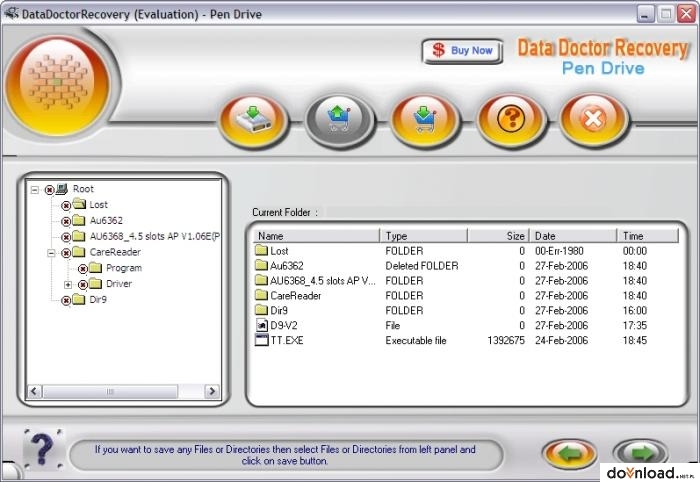The image size is (700, 482).
Task: Click the Deleted FOLDER type cell
Action: coord(422,266)
